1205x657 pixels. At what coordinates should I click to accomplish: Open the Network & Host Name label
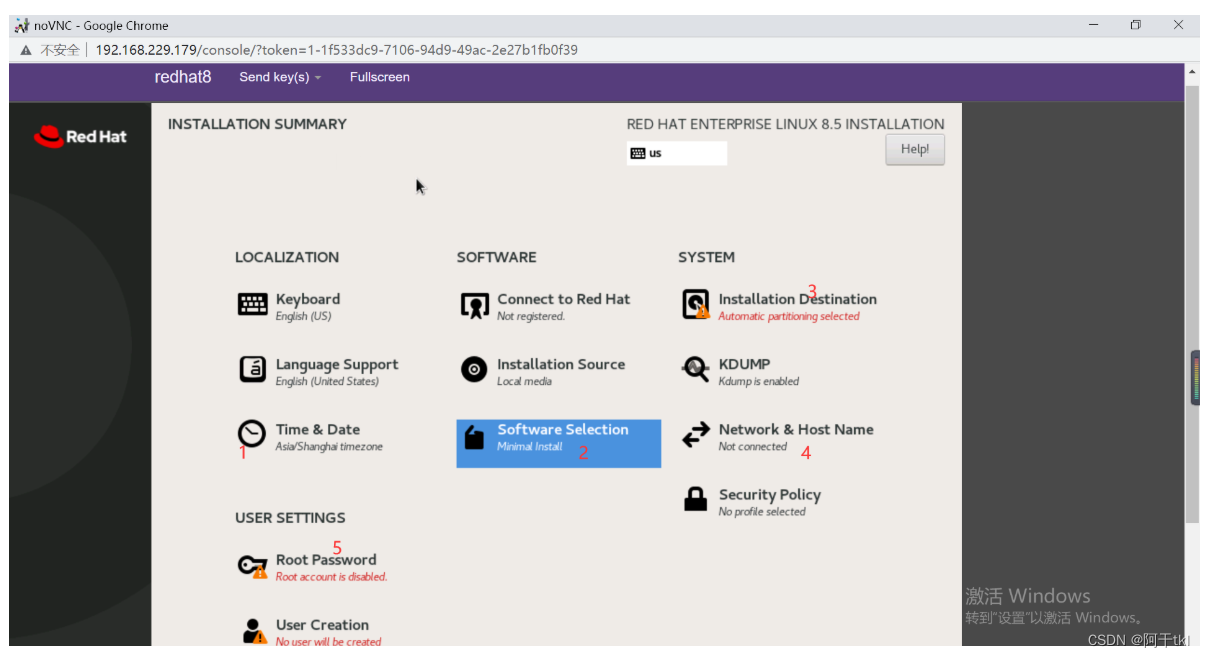(x=796, y=429)
